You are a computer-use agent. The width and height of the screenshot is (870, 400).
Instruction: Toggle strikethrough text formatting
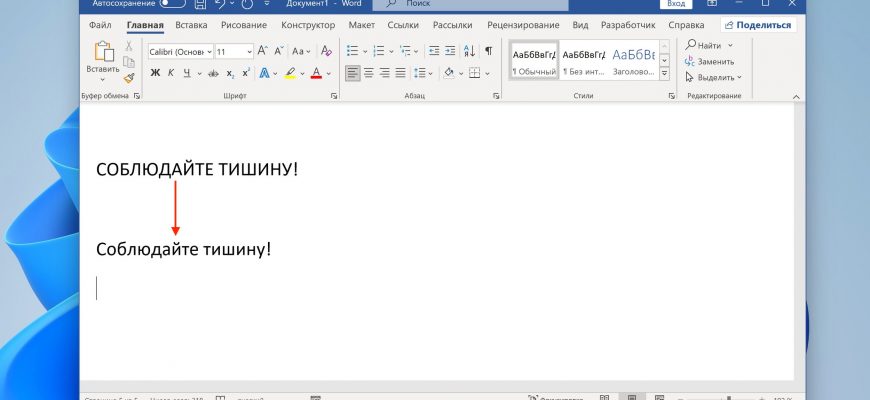pos(213,73)
